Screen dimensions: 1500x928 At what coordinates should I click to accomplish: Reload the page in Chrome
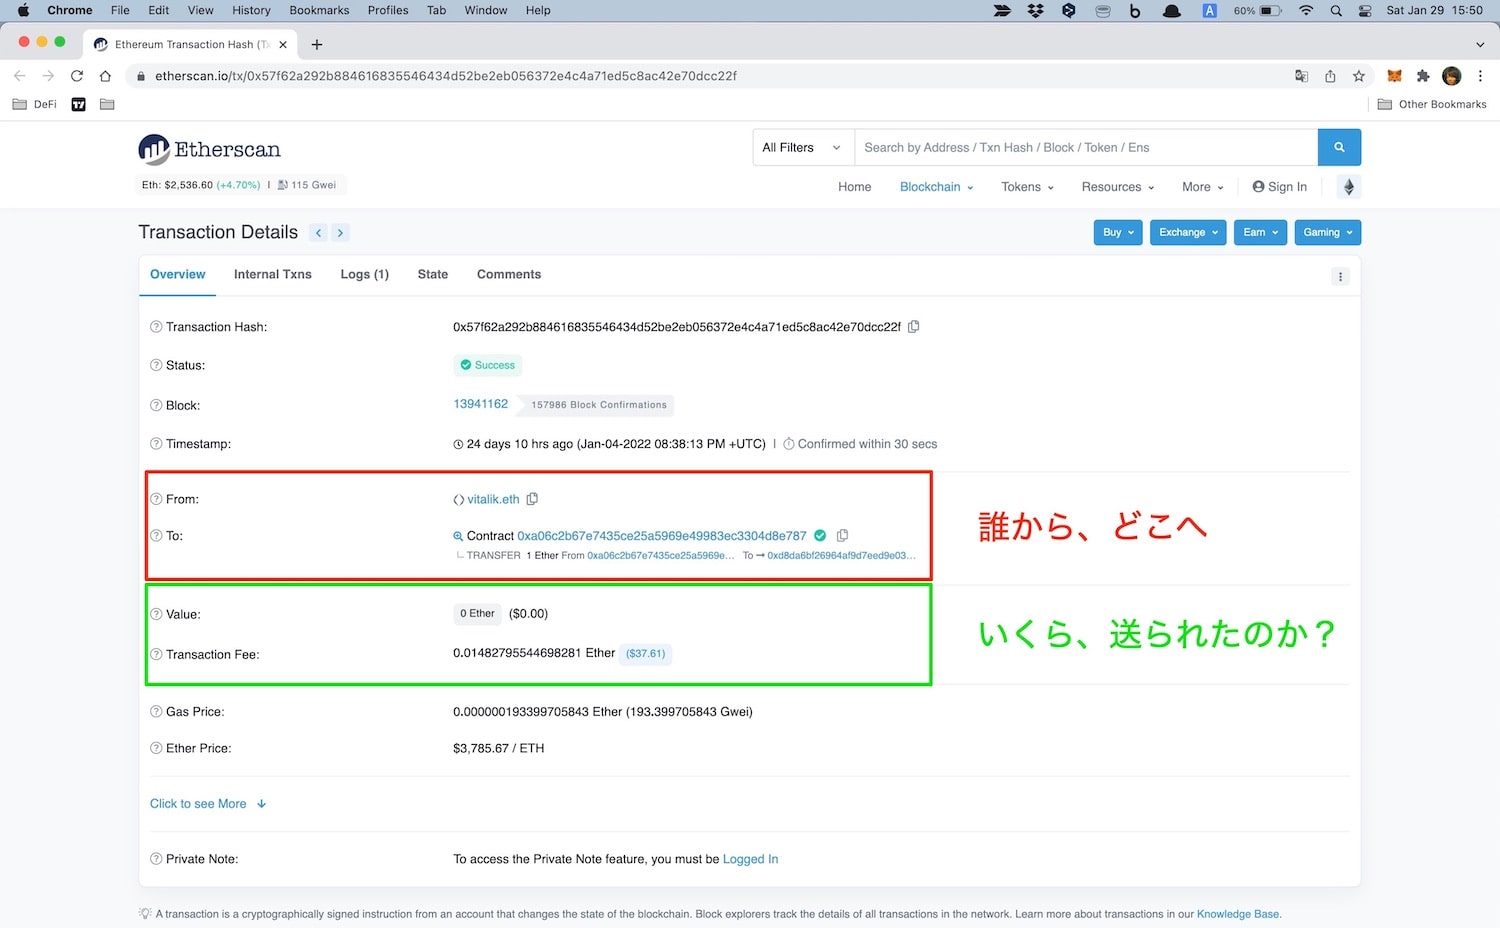click(76, 76)
